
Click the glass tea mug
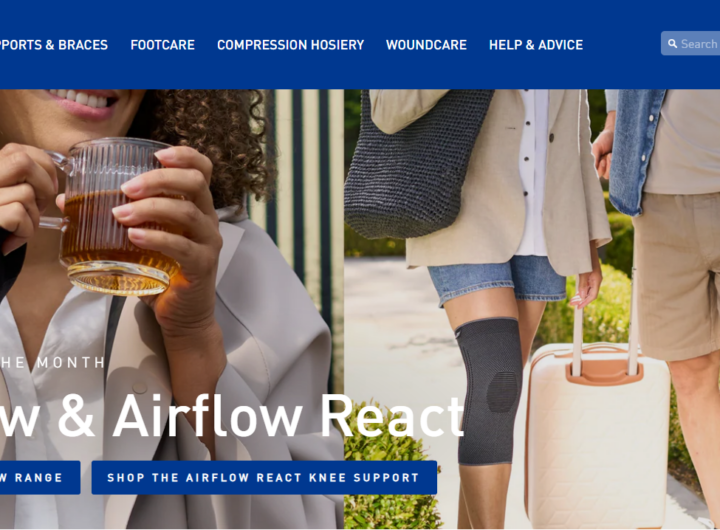click(115, 216)
